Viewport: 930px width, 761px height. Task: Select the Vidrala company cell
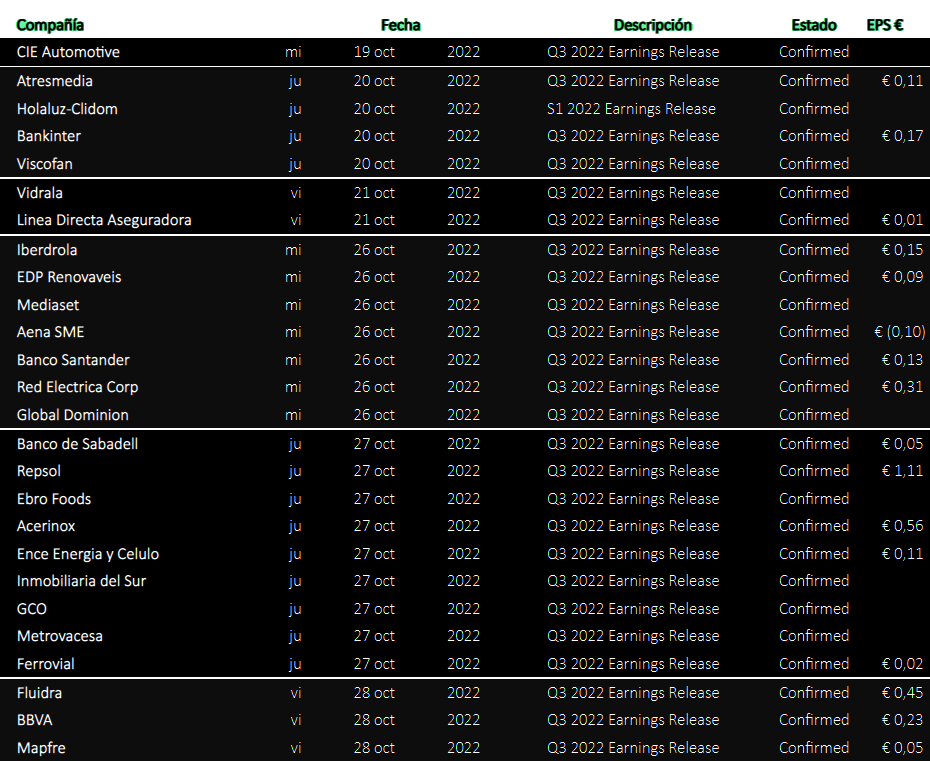(40, 193)
